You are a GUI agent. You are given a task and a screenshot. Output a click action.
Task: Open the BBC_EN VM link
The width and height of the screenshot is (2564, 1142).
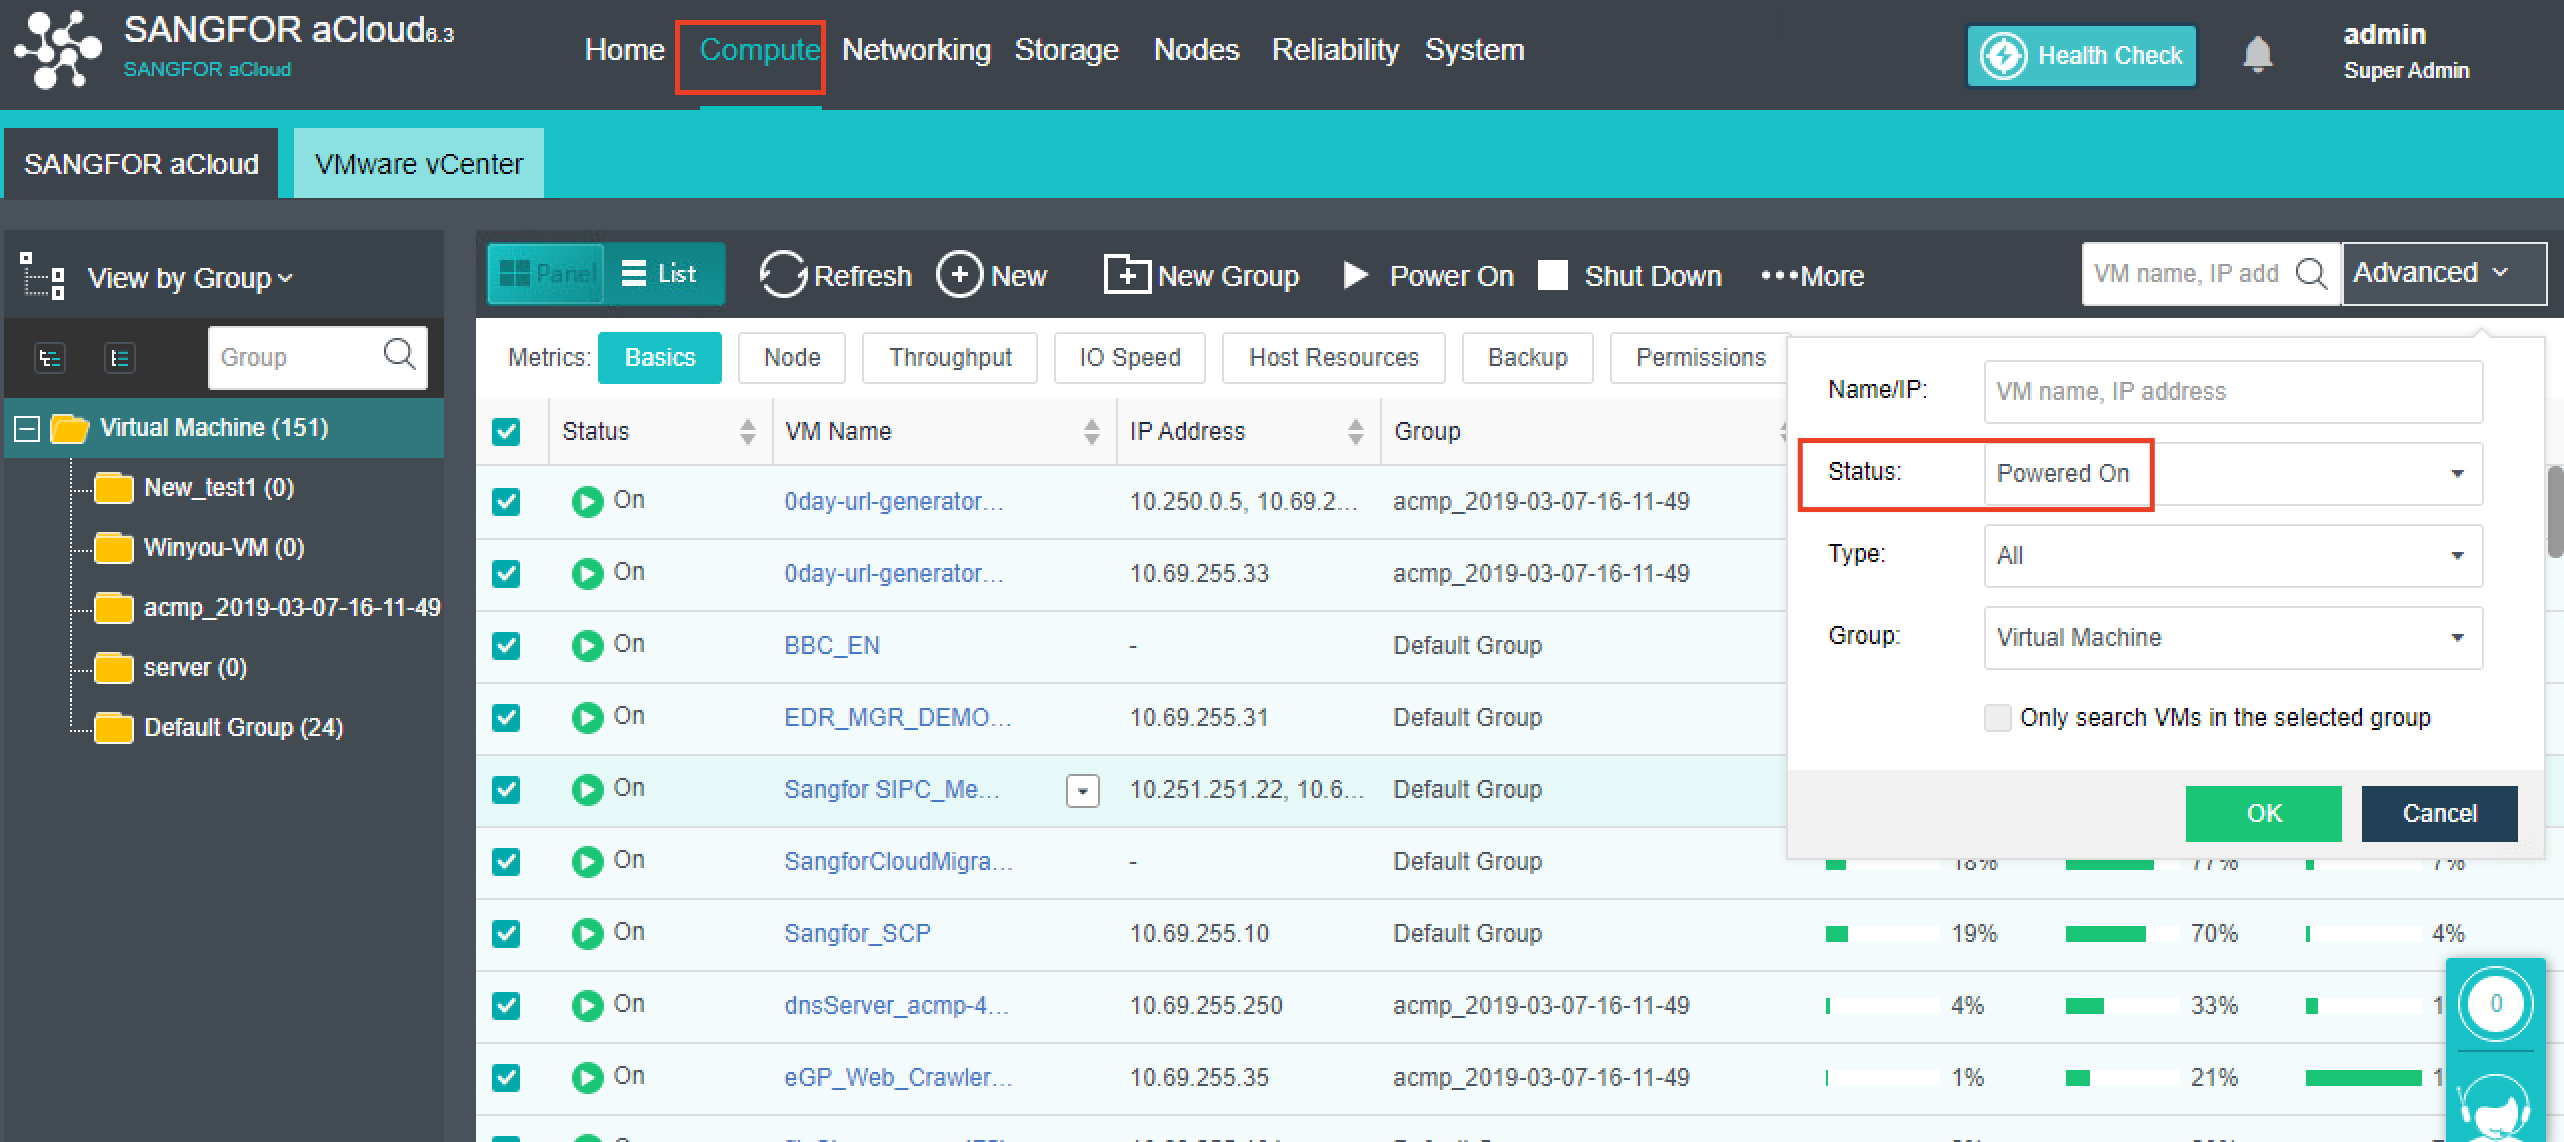(831, 645)
